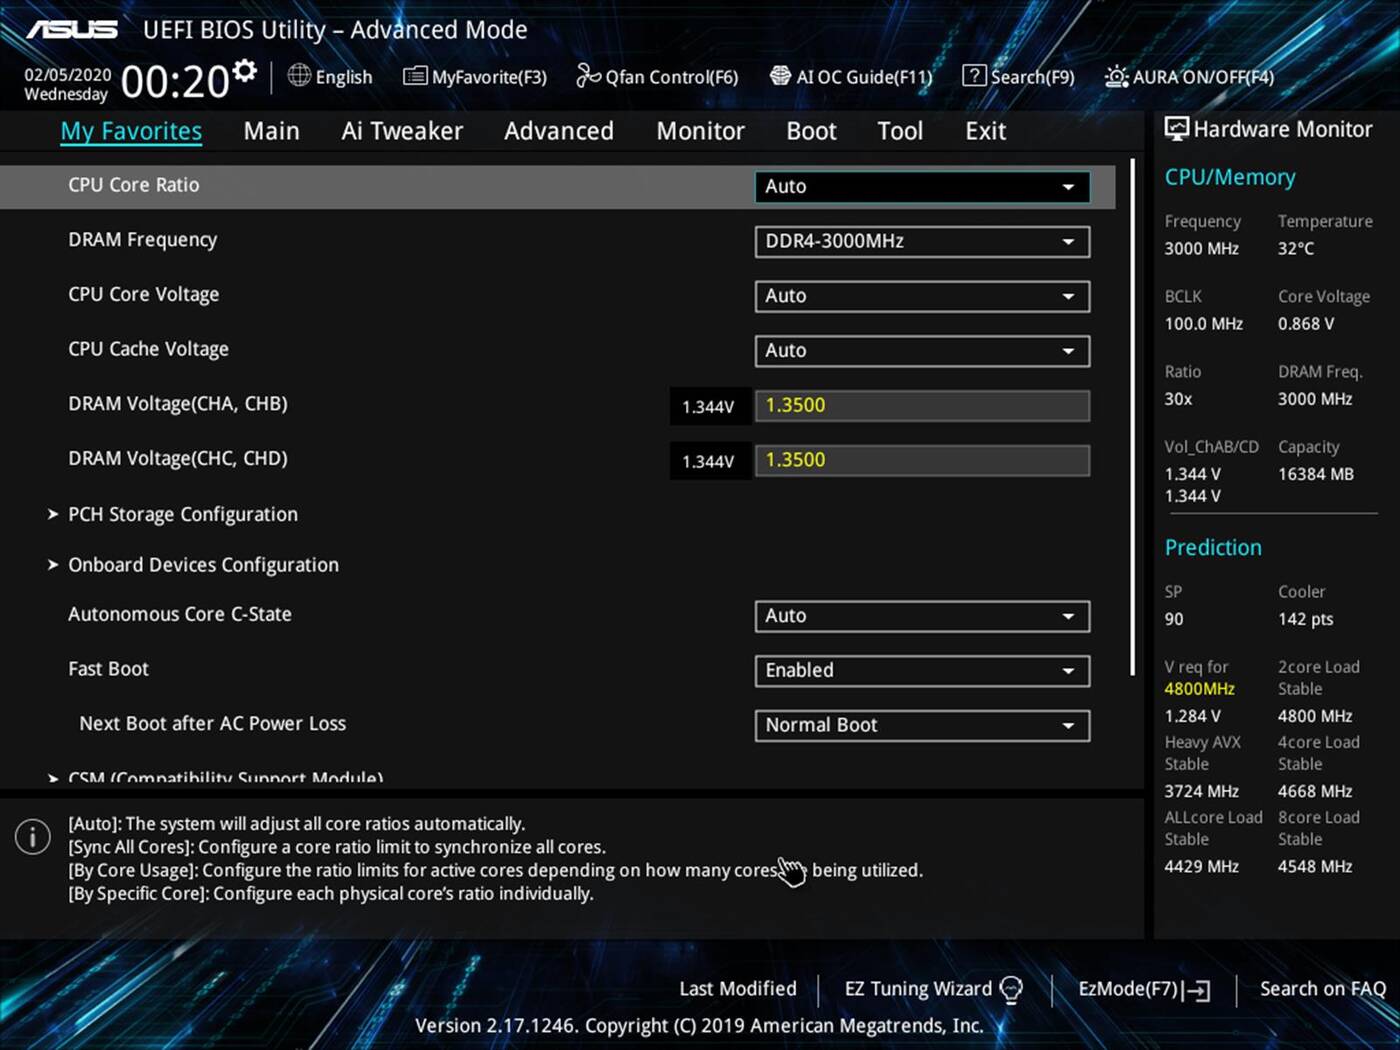
Task: View Last Modified changes
Action: (x=737, y=988)
